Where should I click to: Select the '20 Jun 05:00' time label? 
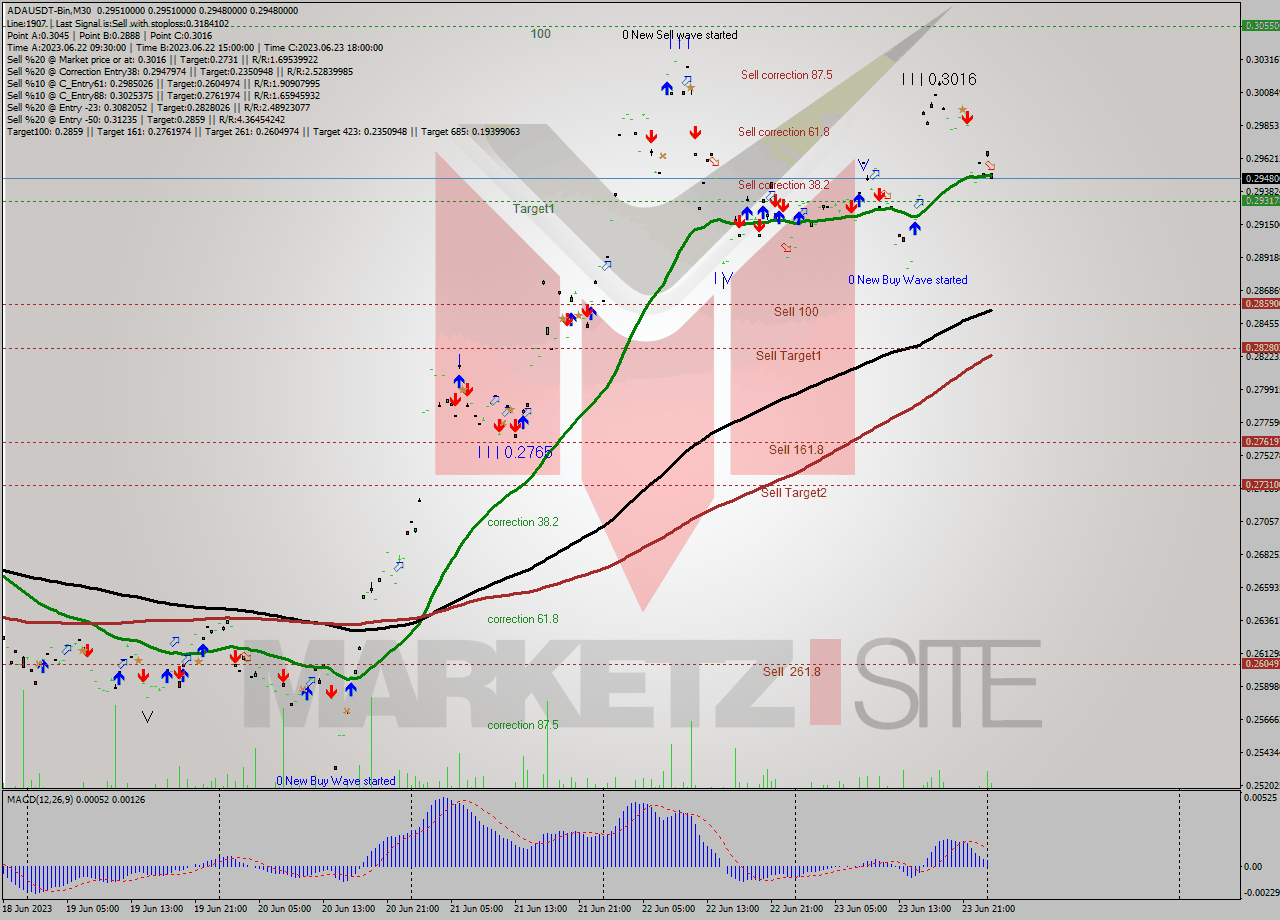coord(283,909)
